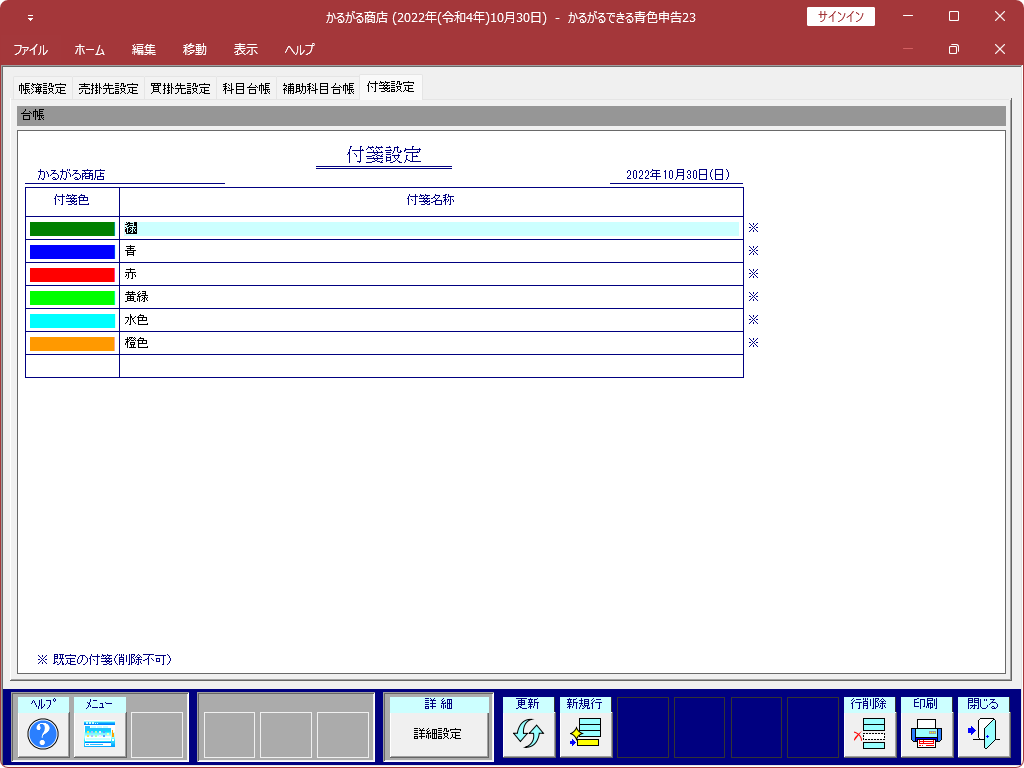
Task: Switch to the 補助科目台帳 tab
Action: click(x=318, y=89)
